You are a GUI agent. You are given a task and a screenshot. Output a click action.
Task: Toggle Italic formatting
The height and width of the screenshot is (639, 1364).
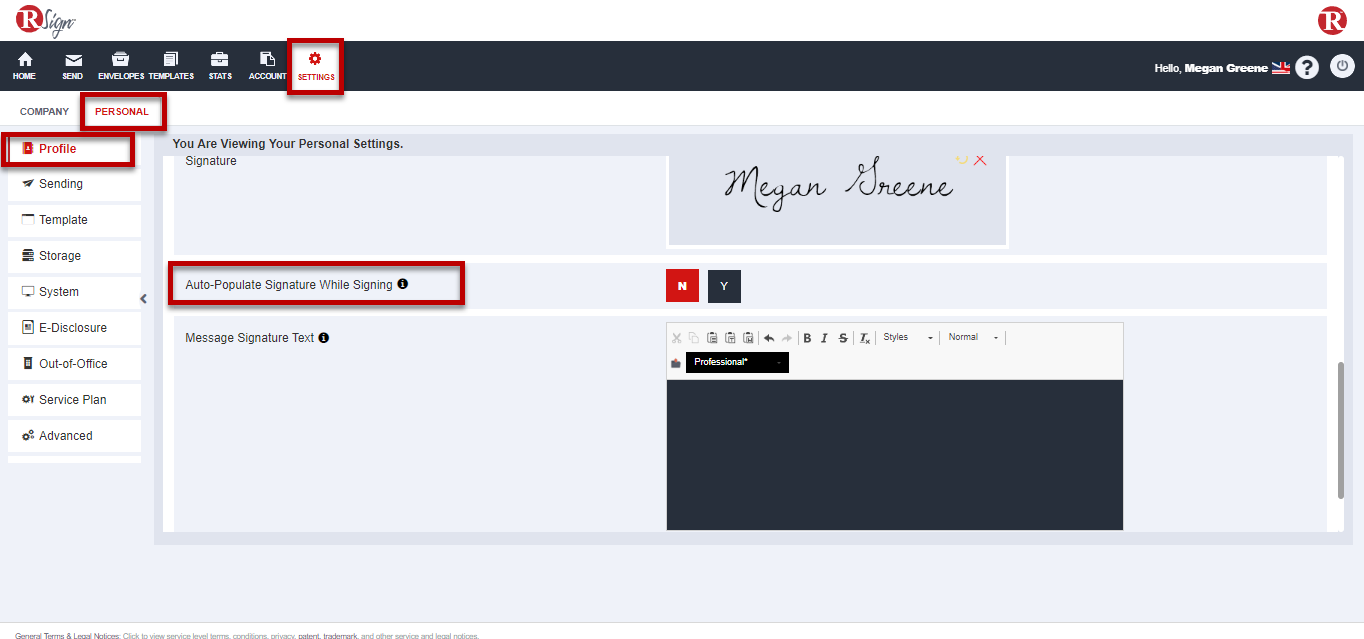[824, 338]
